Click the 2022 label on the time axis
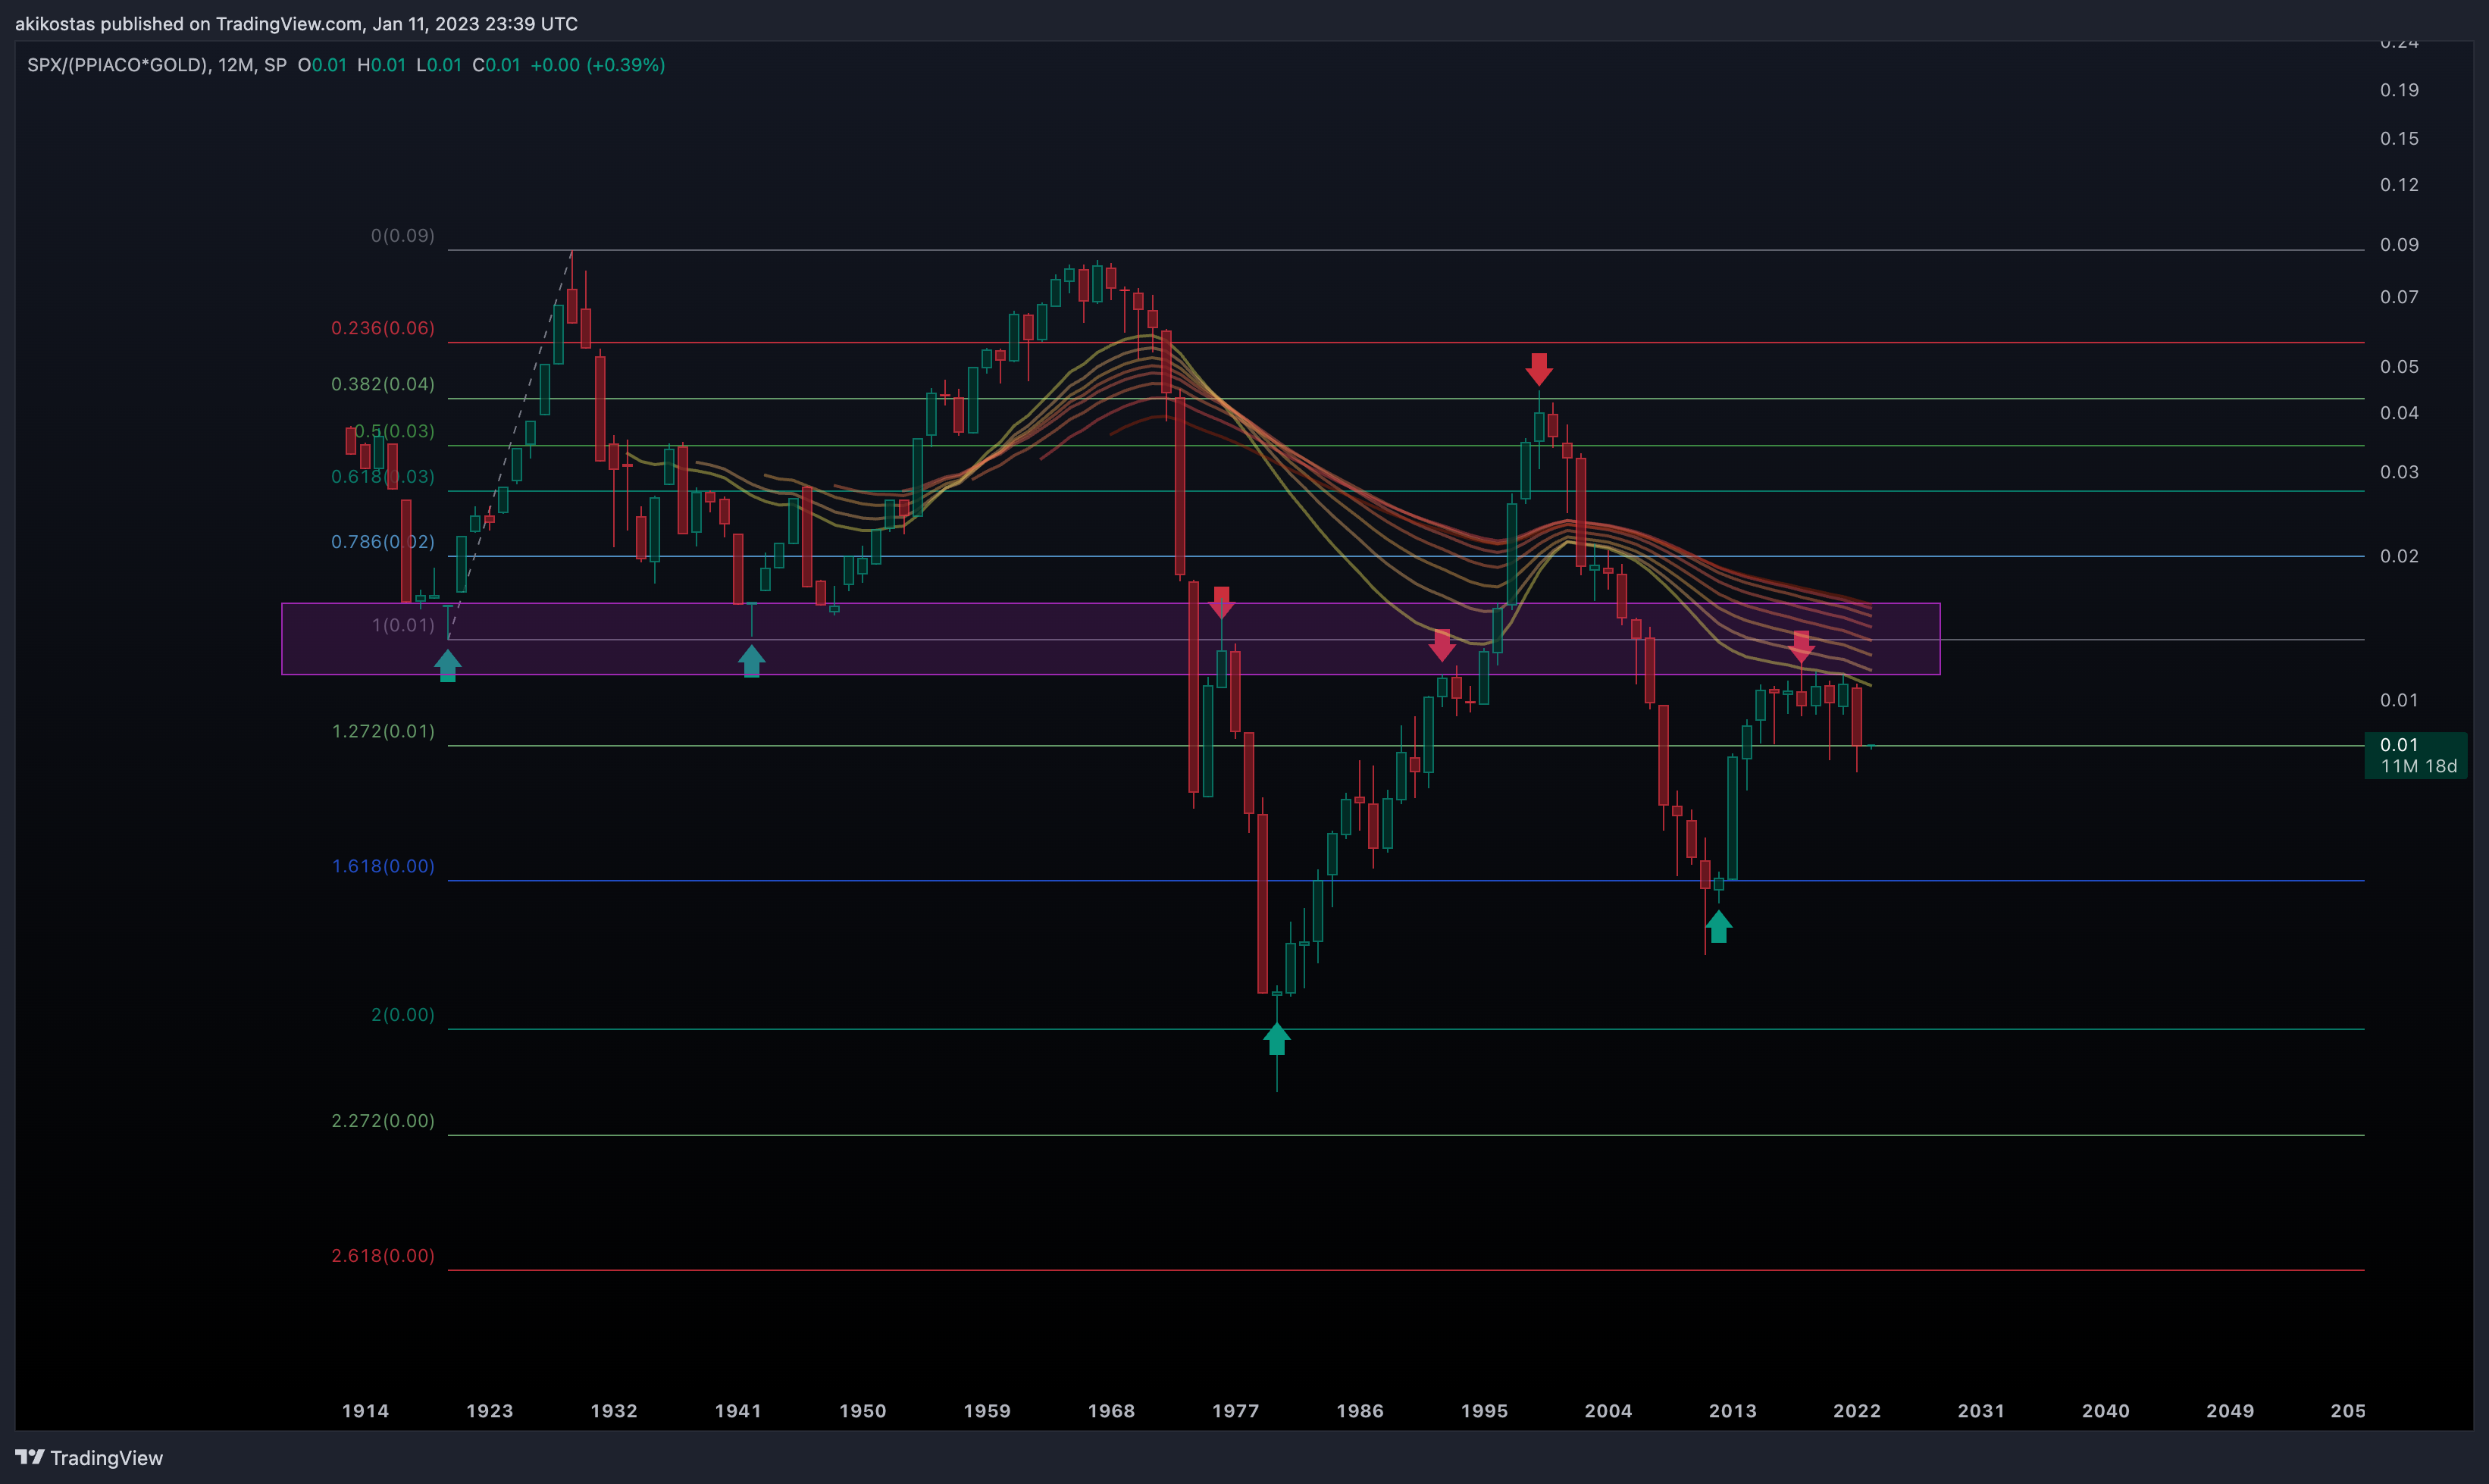Image resolution: width=2489 pixels, height=1484 pixels. click(x=1857, y=1411)
